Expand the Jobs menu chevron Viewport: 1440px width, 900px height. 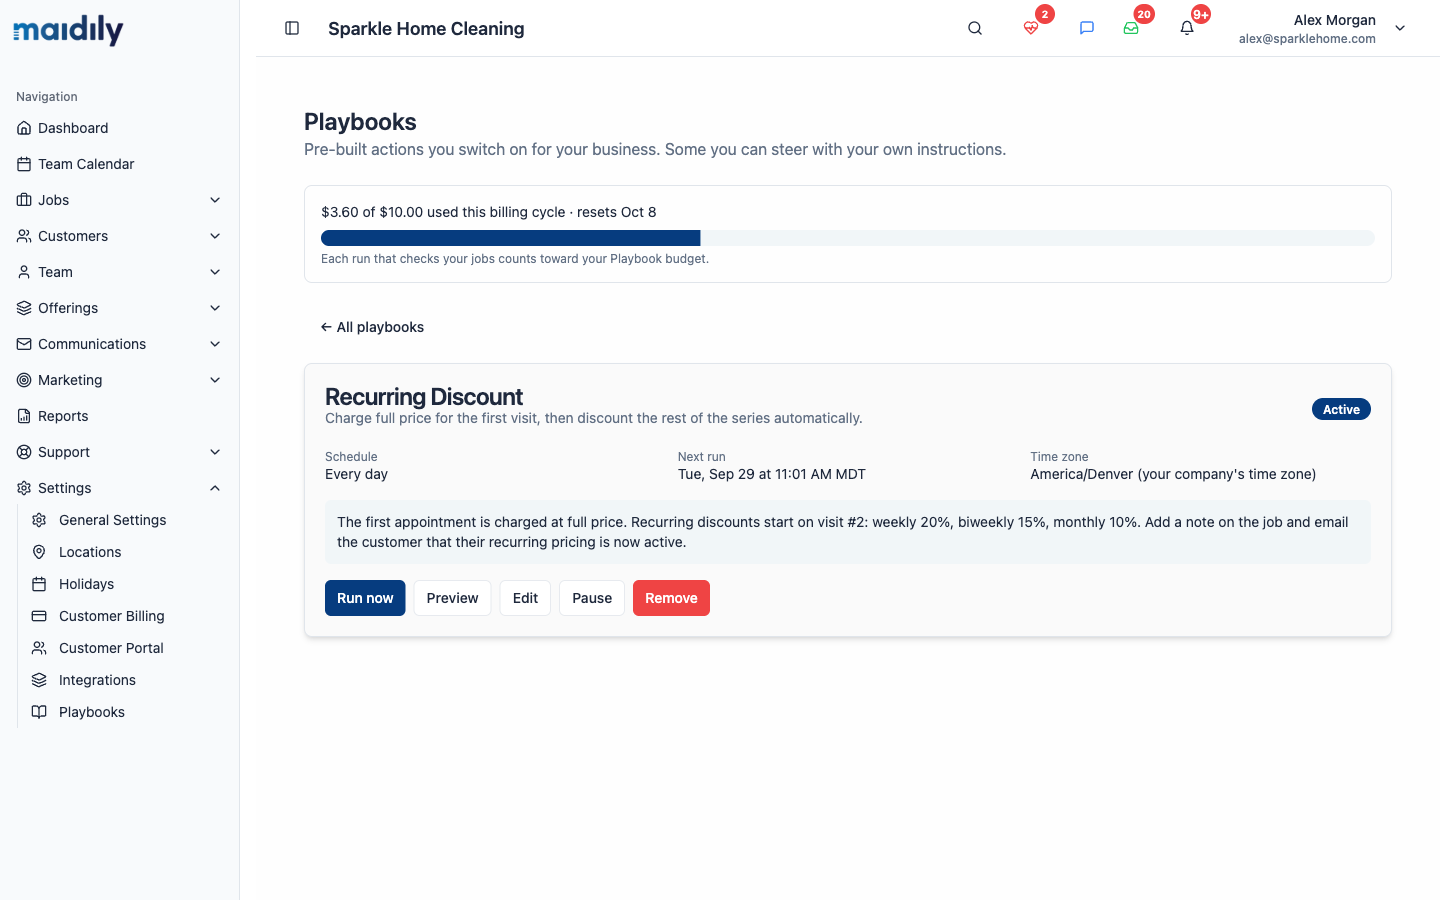[215, 200]
